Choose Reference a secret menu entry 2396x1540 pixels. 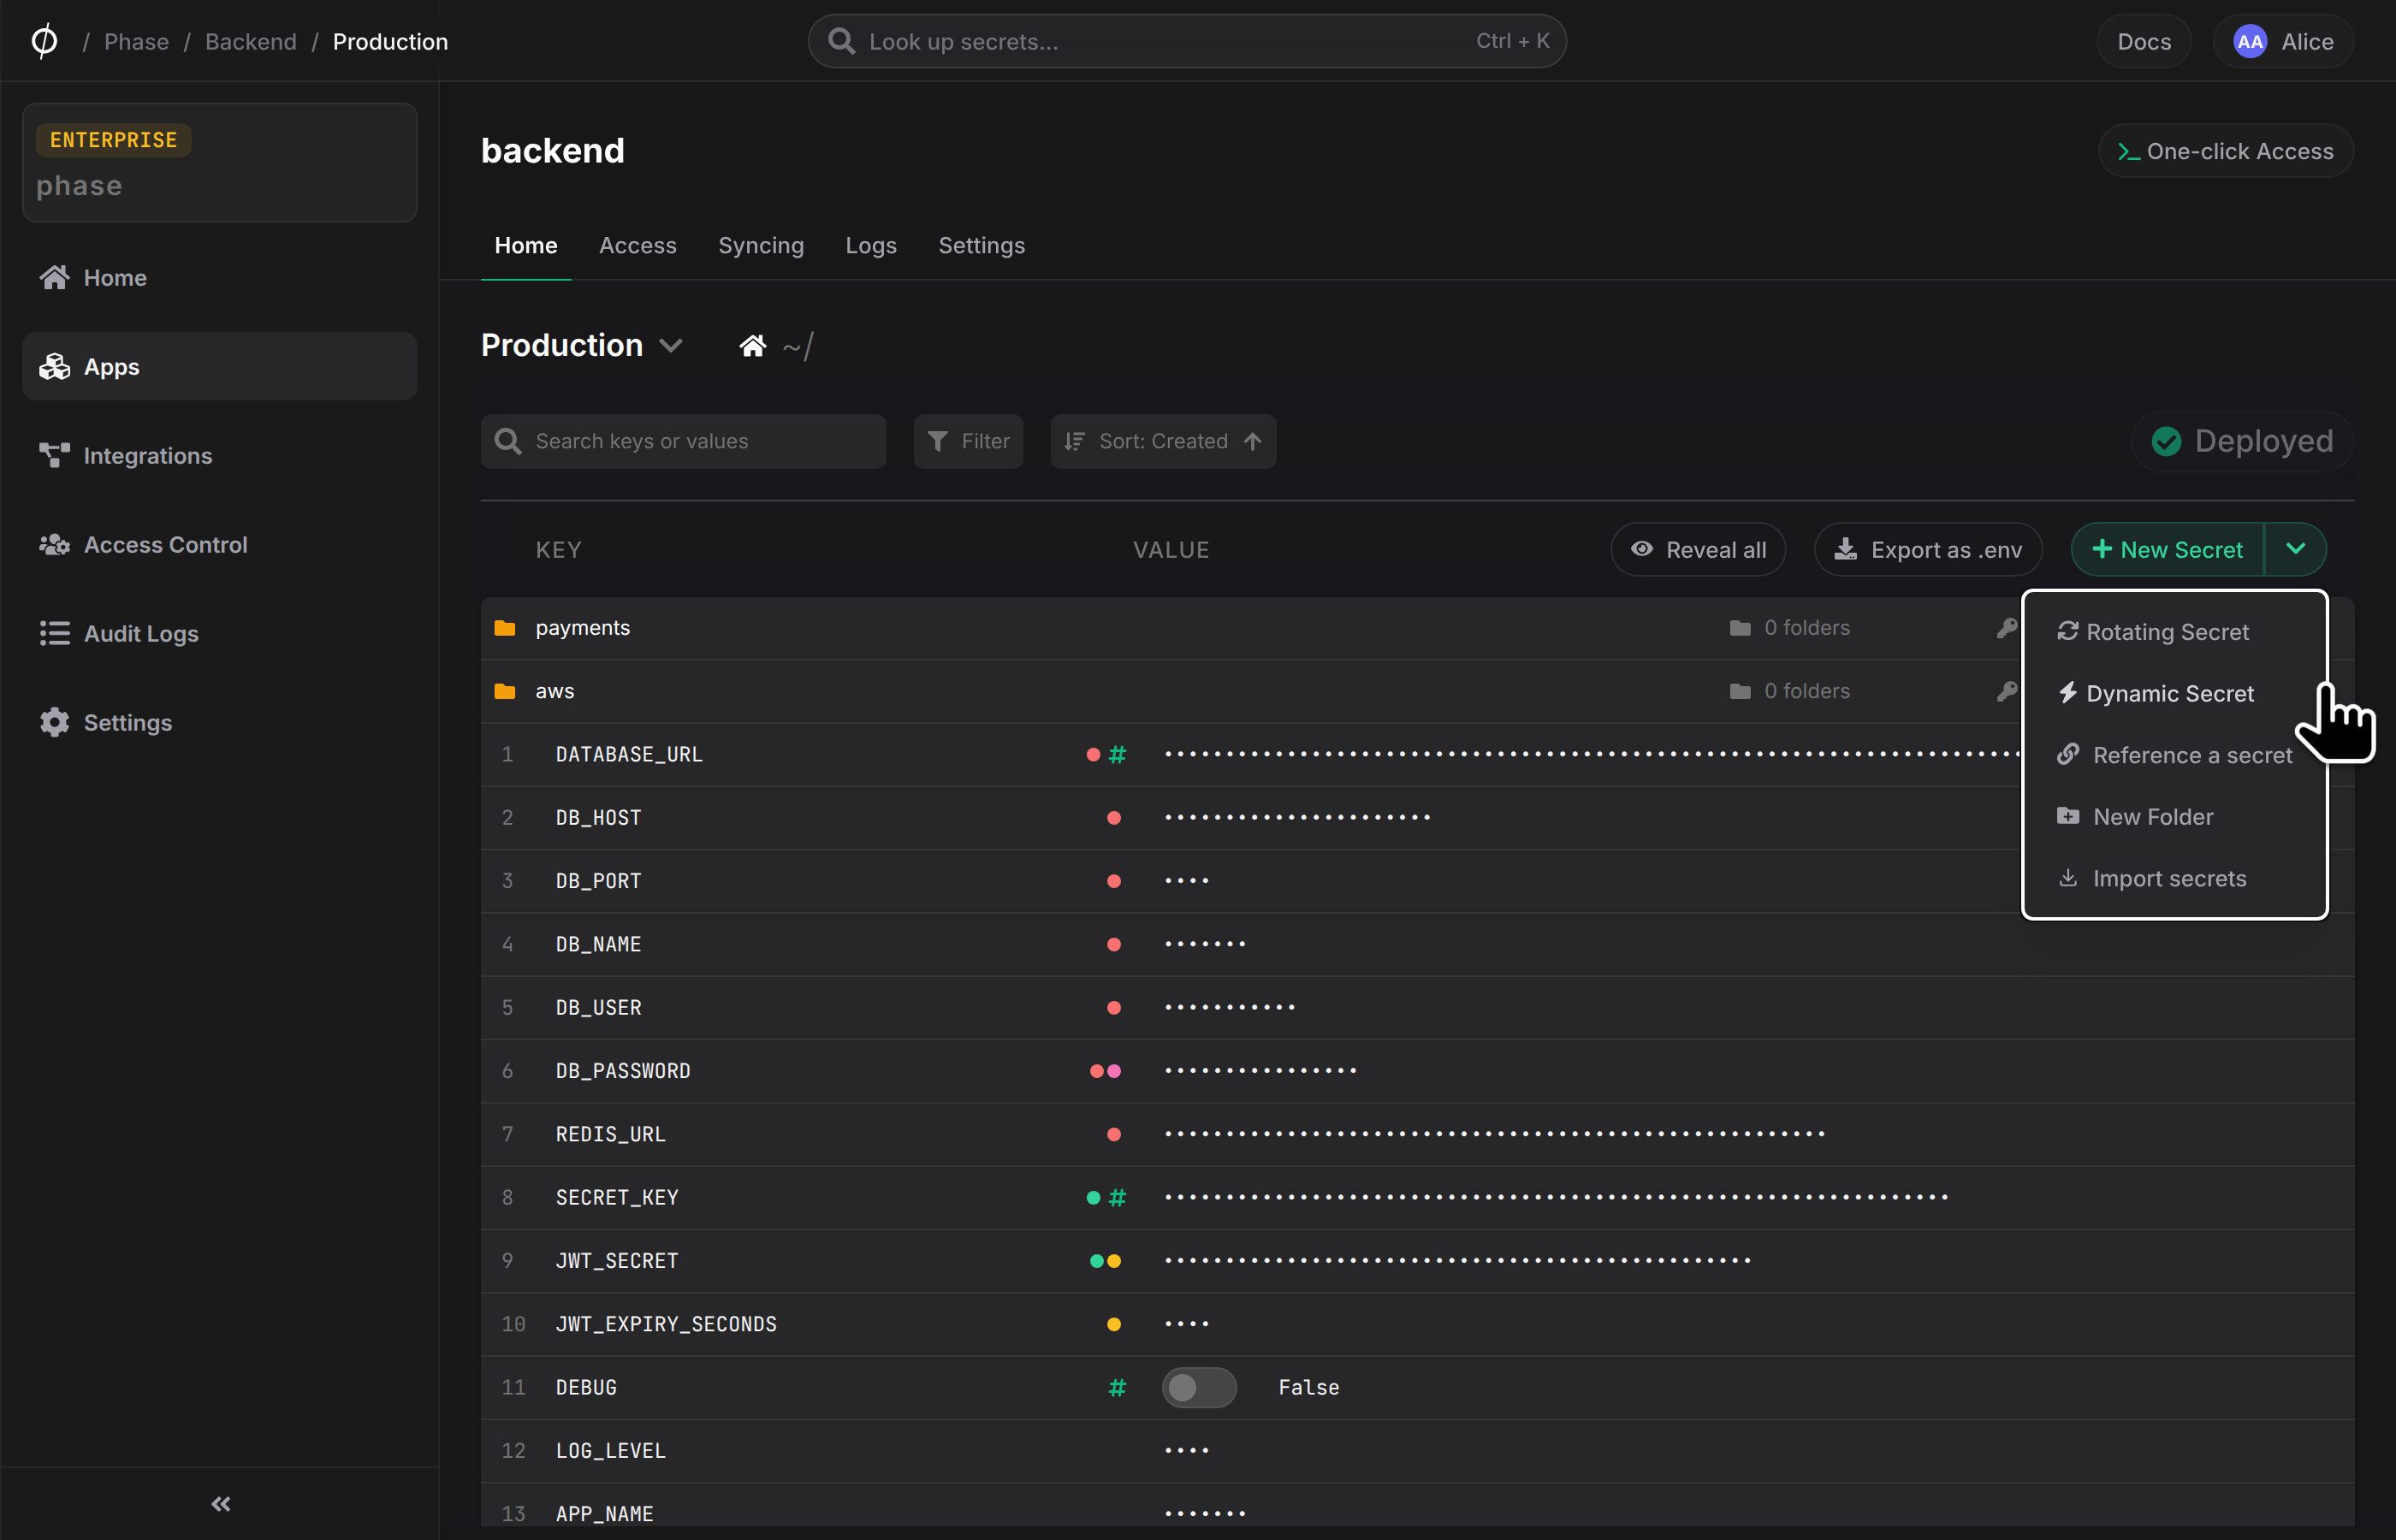point(2174,755)
